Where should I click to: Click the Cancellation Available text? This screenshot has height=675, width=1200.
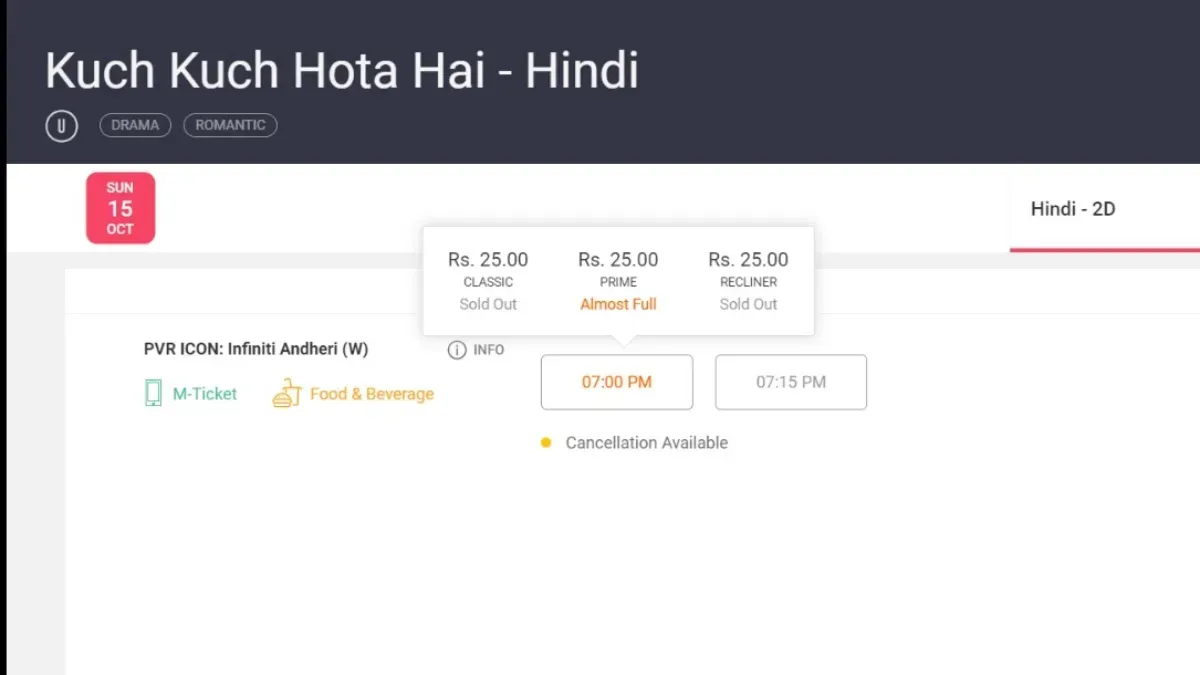(x=647, y=442)
